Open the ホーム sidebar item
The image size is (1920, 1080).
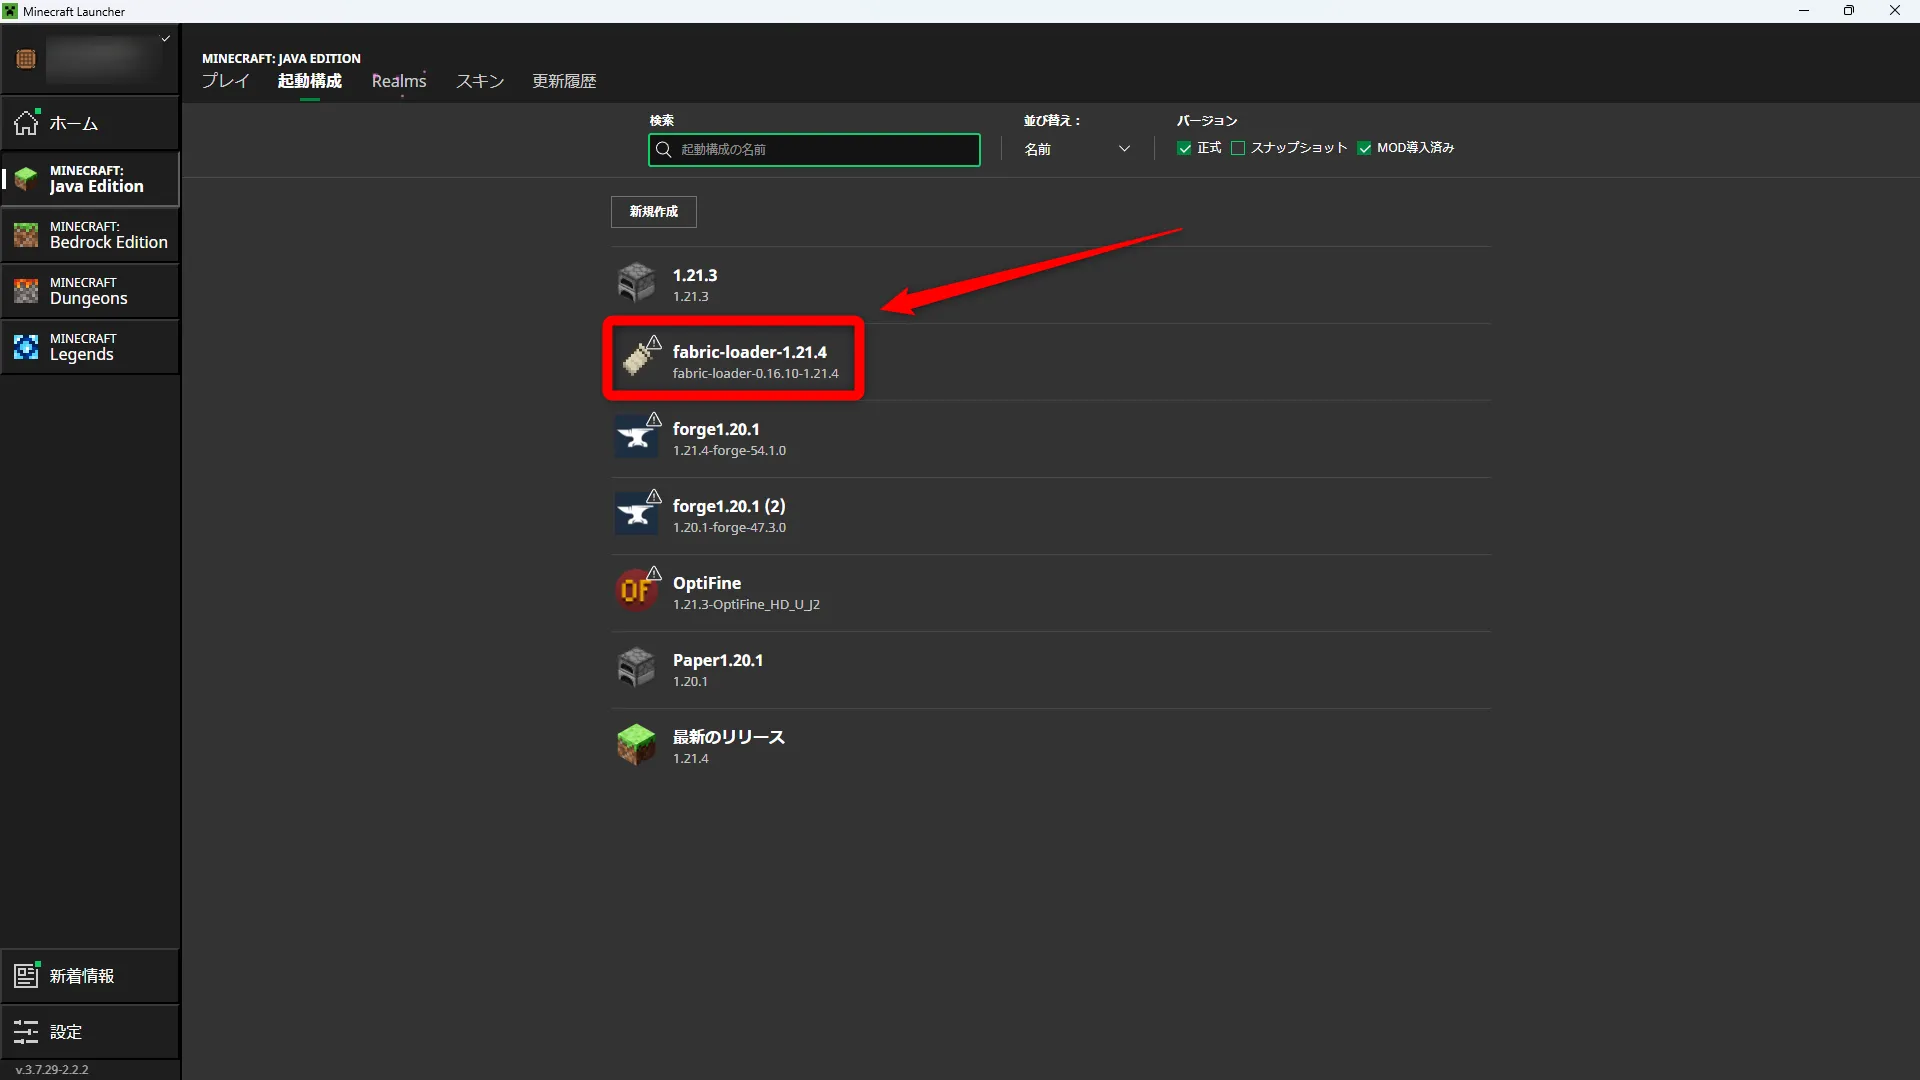(90, 123)
